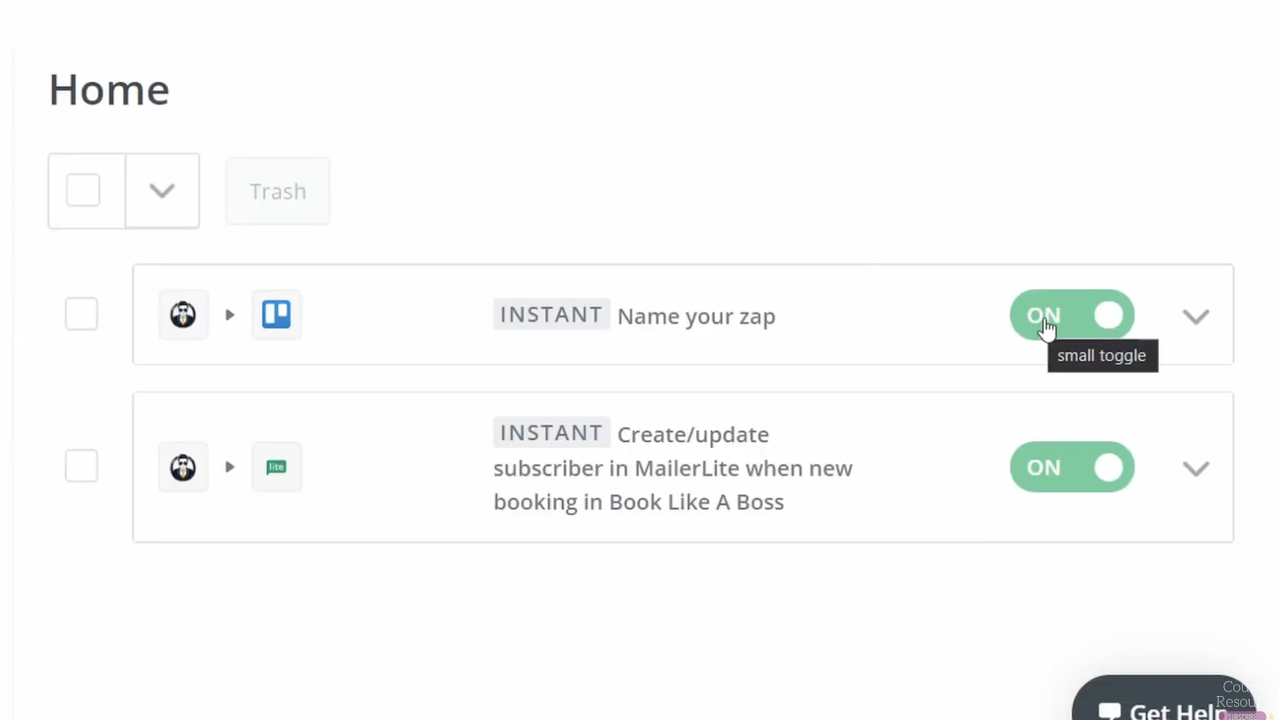The width and height of the screenshot is (1279, 720).
Task: Click the arrow between apps in first zap
Action: 230,315
